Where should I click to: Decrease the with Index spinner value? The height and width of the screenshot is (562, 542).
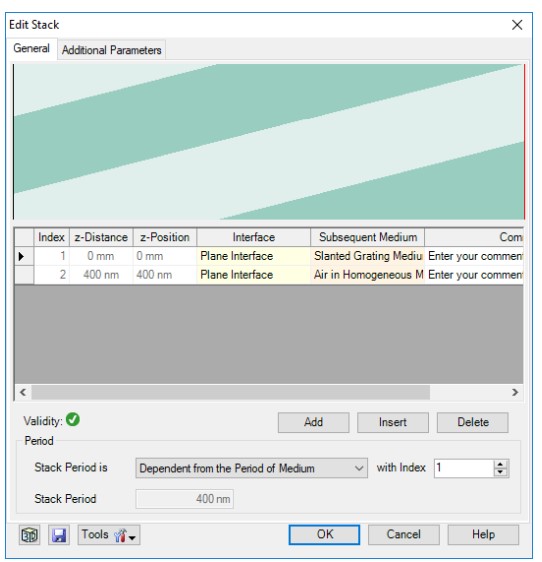pos(500,472)
